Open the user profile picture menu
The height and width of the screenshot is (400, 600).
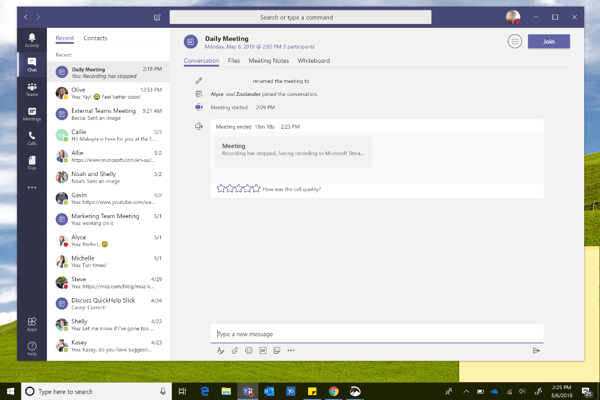tap(513, 17)
